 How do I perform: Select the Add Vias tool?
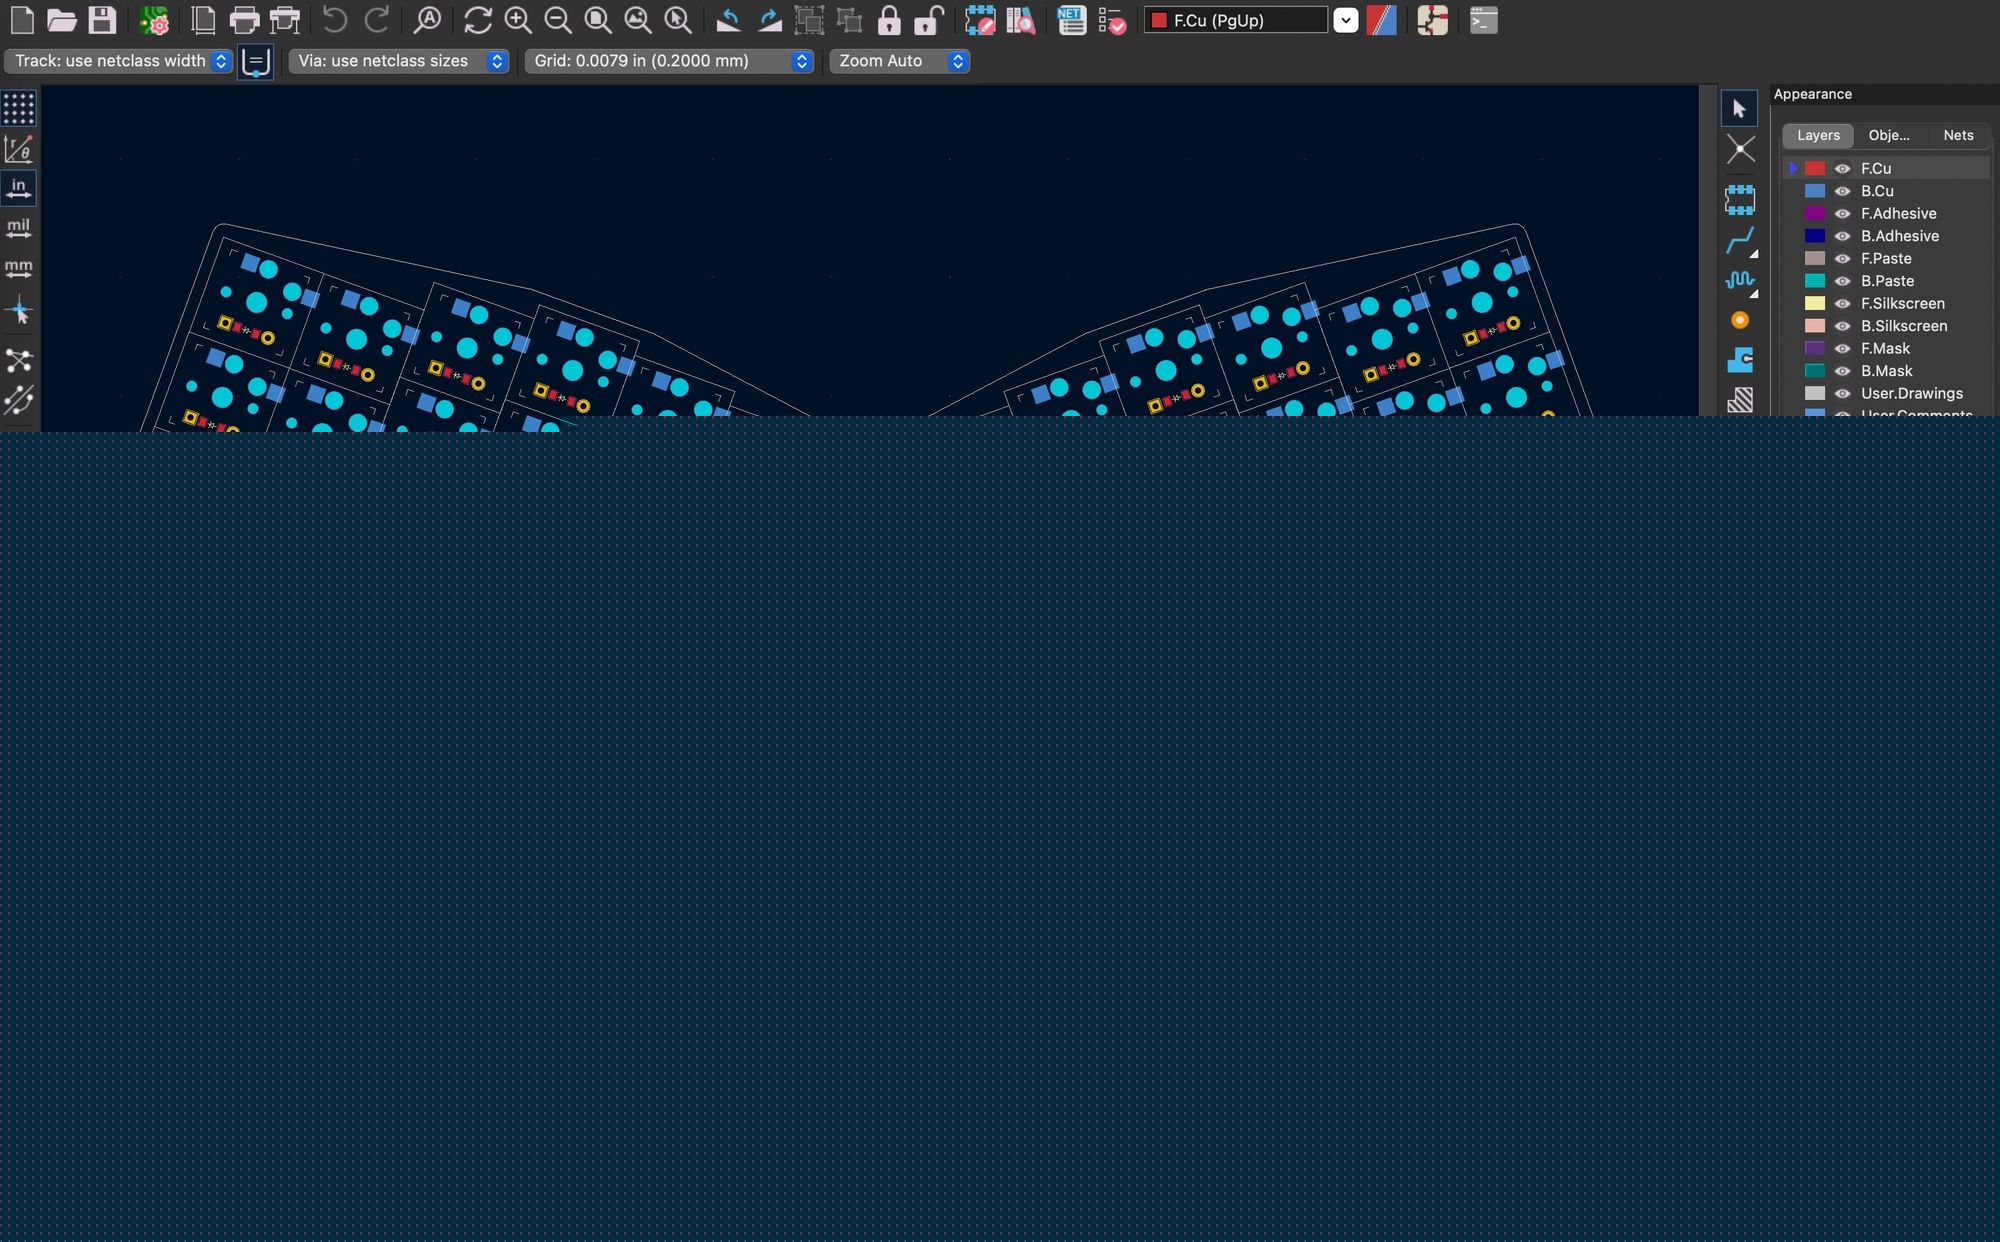point(1740,320)
